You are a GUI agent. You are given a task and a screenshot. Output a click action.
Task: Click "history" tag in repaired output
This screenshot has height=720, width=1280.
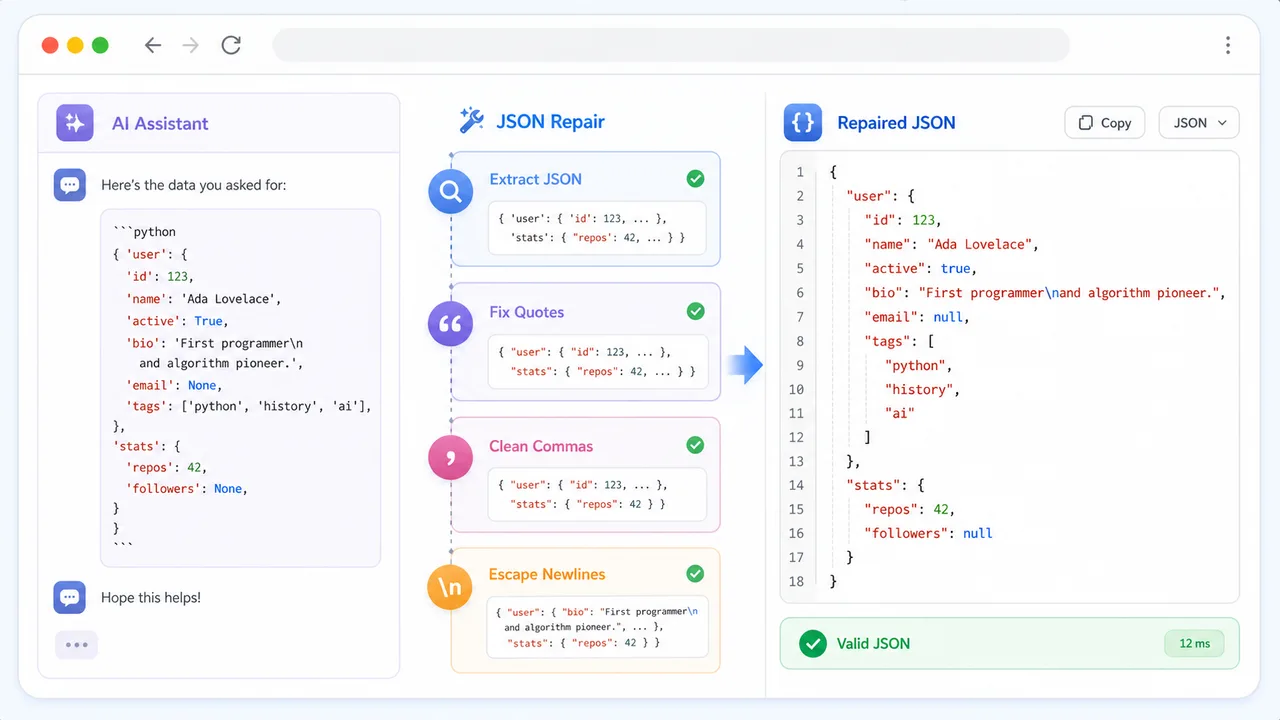(x=922, y=389)
